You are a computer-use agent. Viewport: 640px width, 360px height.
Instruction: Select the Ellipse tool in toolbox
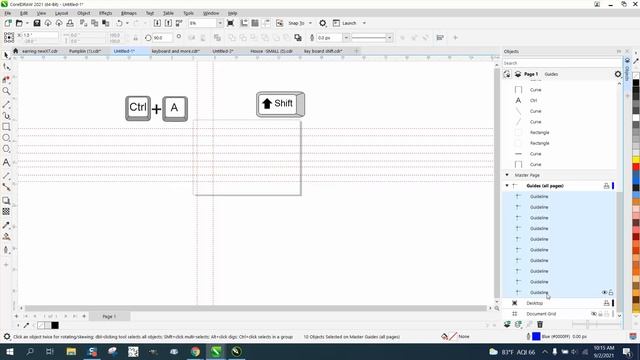[x=6, y=138]
